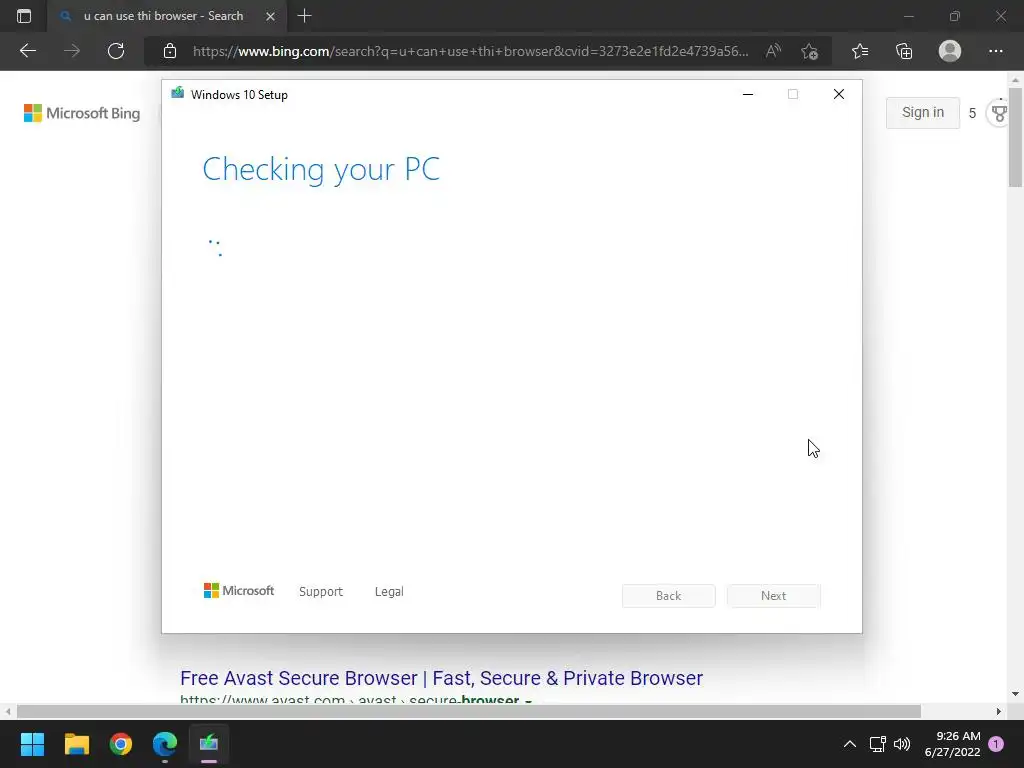Click the horizontal scrollbar left arrow

pyautogui.click(x=8, y=711)
